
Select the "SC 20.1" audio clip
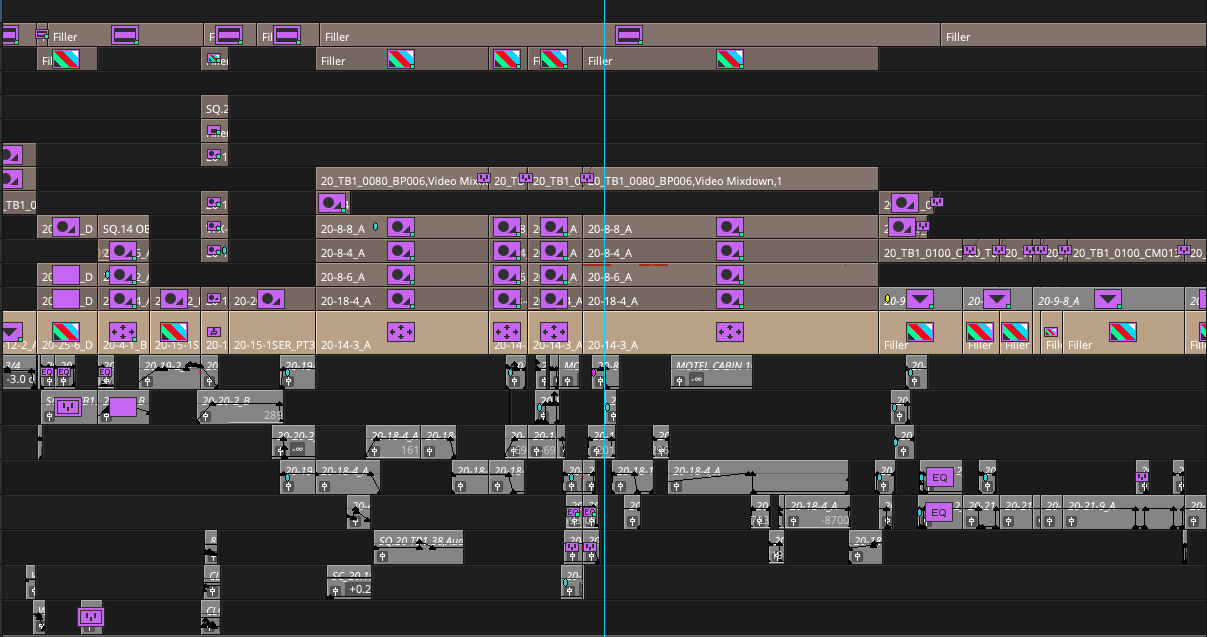point(349,582)
